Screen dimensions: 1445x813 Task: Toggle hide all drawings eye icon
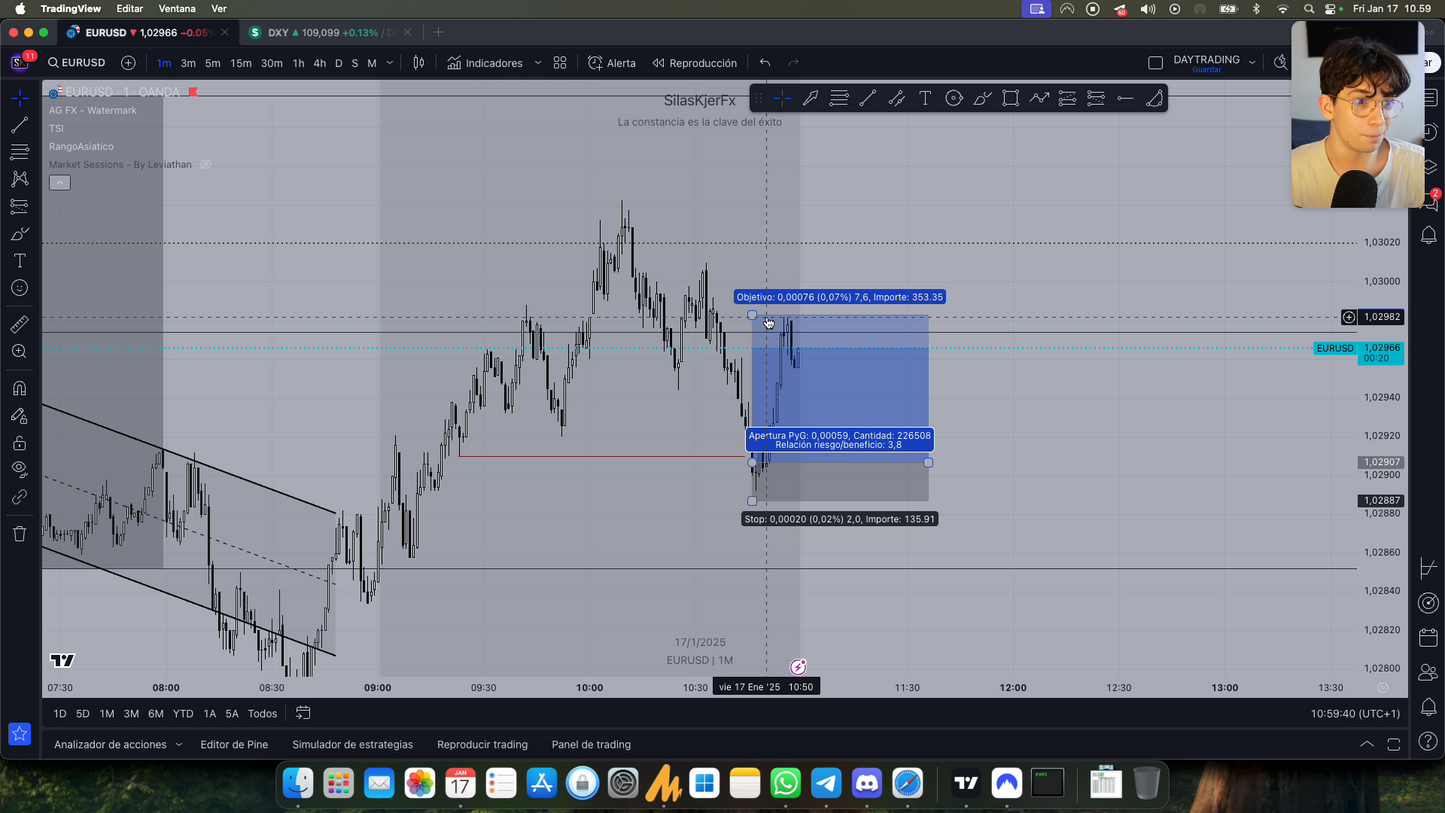point(20,469)
